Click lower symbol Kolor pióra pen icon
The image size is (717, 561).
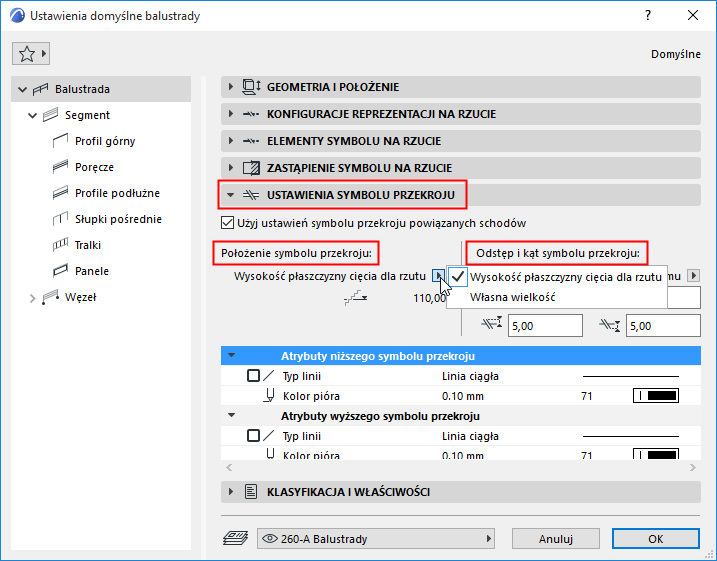[x=270, y=395]
